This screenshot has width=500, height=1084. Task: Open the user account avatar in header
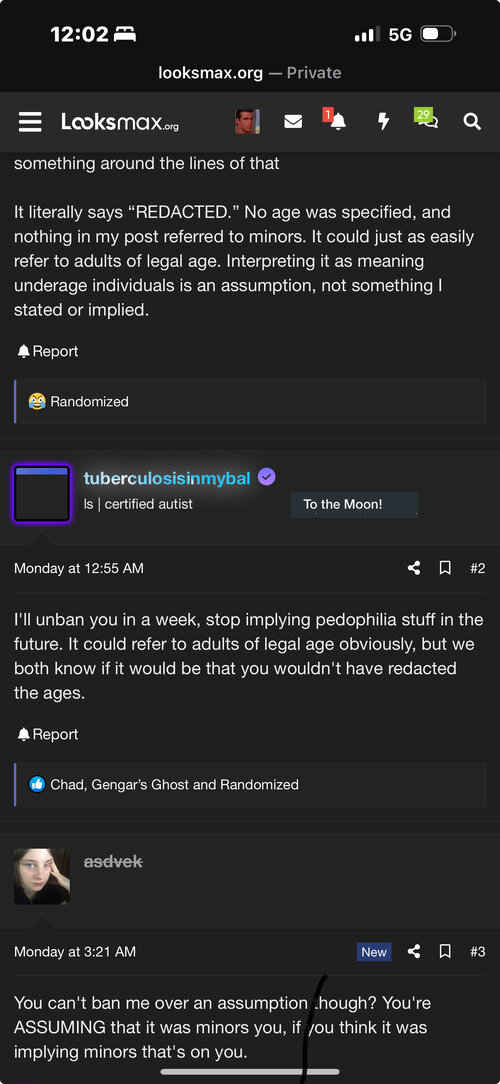(x=247, y=122)
